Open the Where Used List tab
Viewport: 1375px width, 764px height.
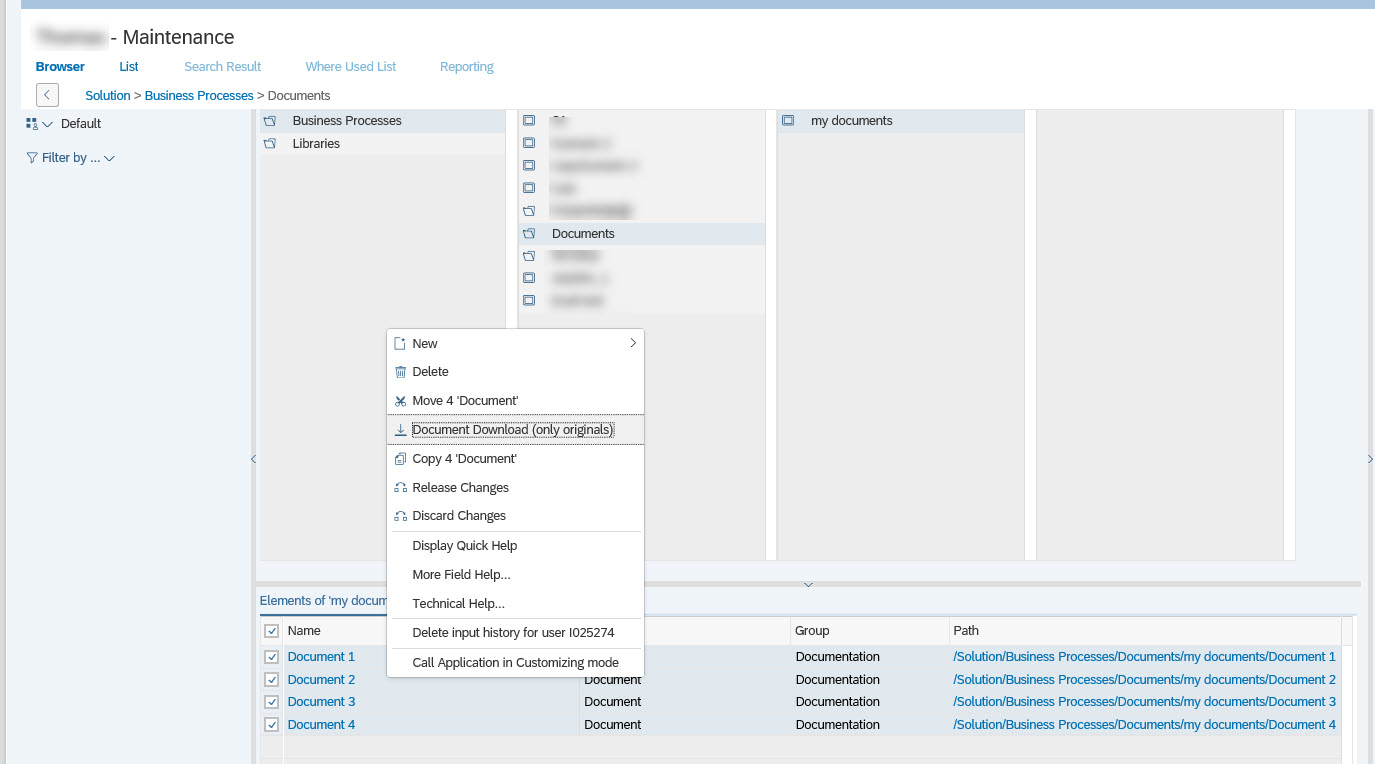coord(351,67)
